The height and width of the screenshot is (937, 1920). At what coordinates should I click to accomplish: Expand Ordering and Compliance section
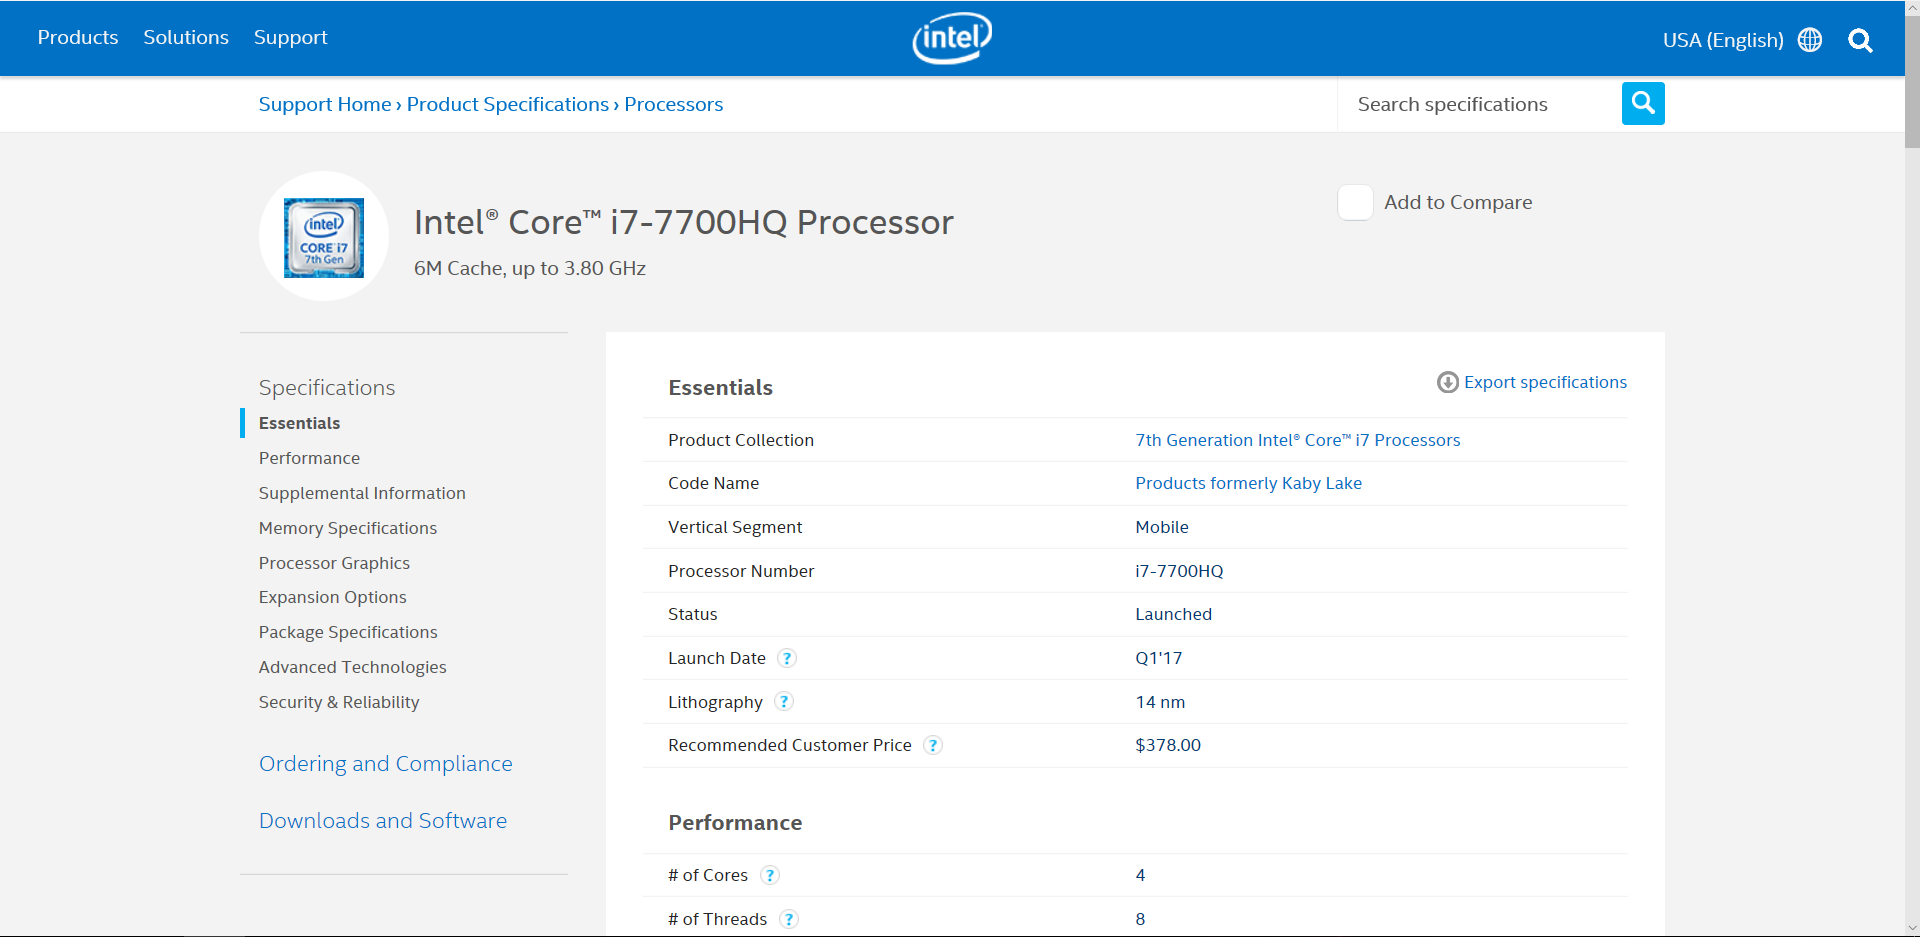[x=385, y=764]
